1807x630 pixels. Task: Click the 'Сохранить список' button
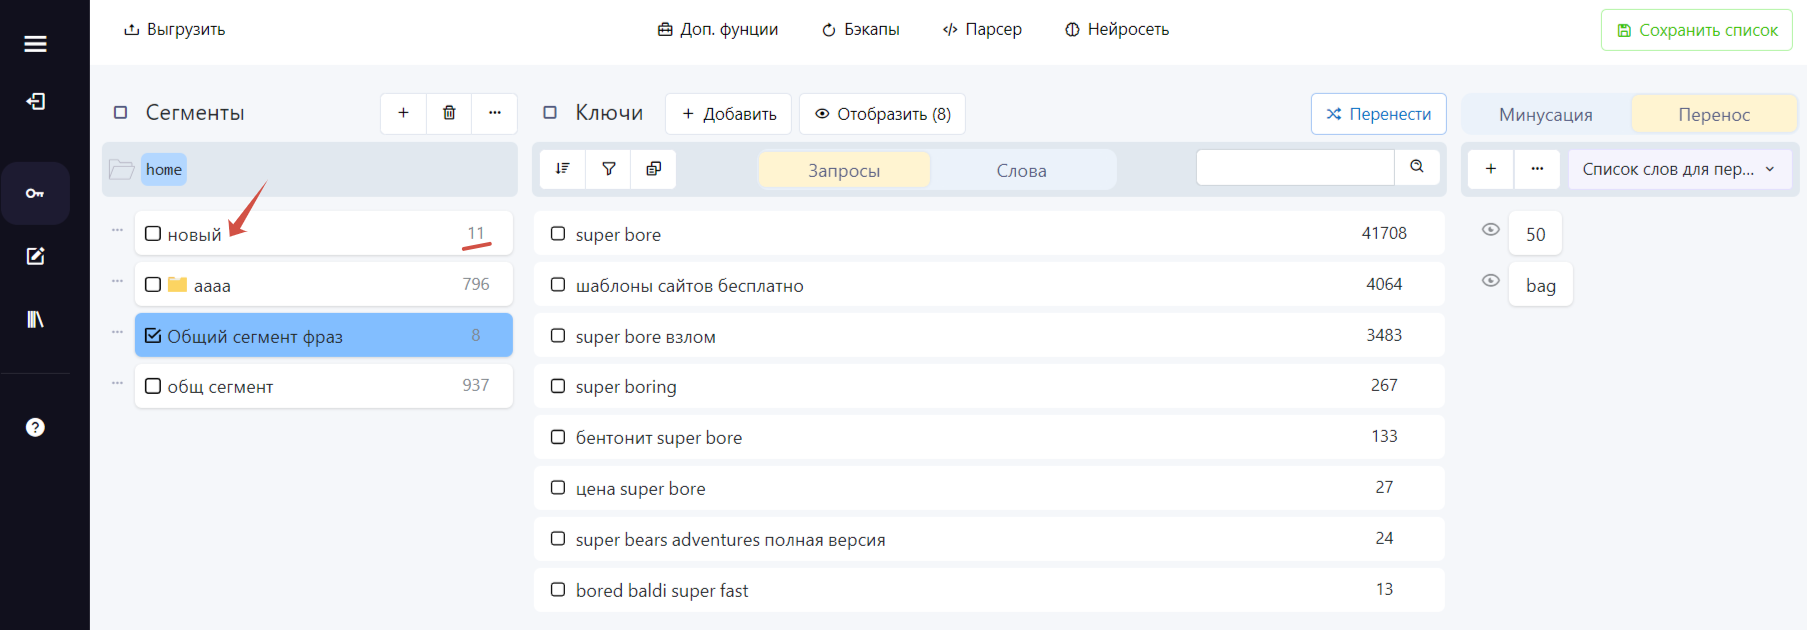1697,30
